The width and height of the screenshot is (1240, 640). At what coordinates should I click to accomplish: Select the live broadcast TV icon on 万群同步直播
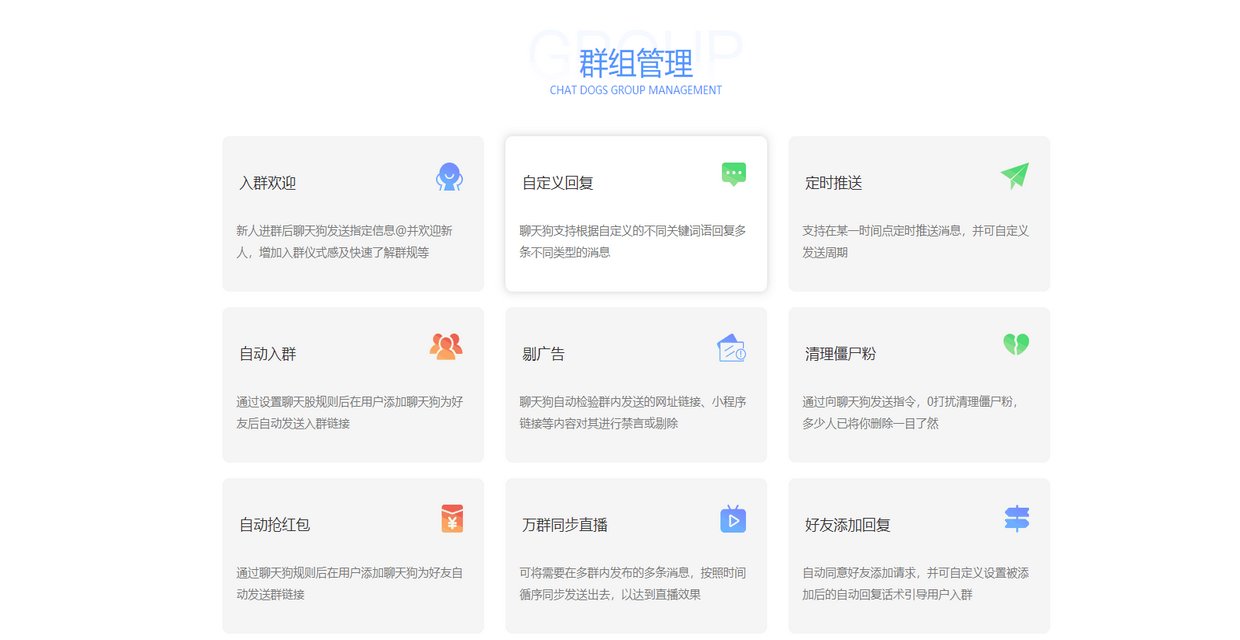click(x=732, y=518)
